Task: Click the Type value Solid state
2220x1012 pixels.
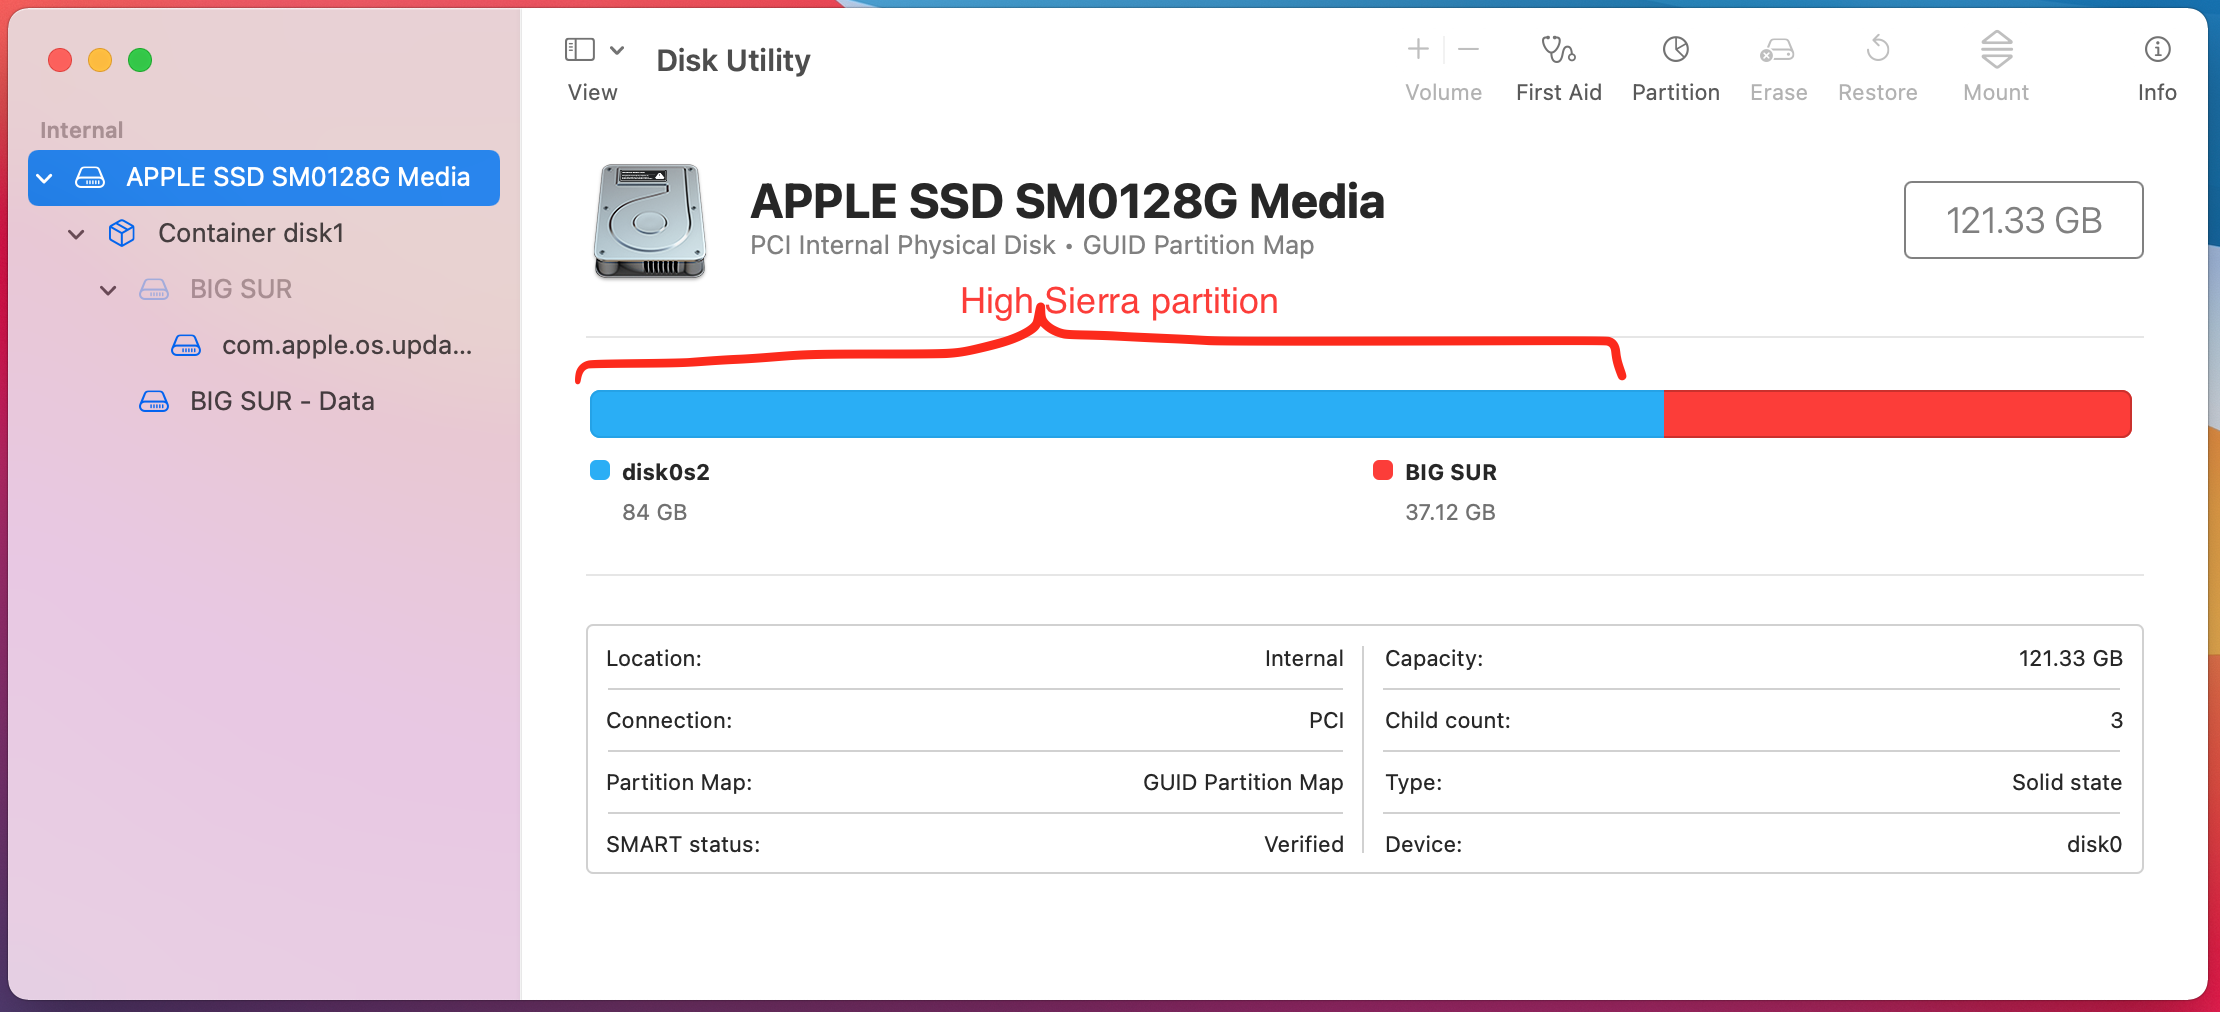Action: 2067,782
